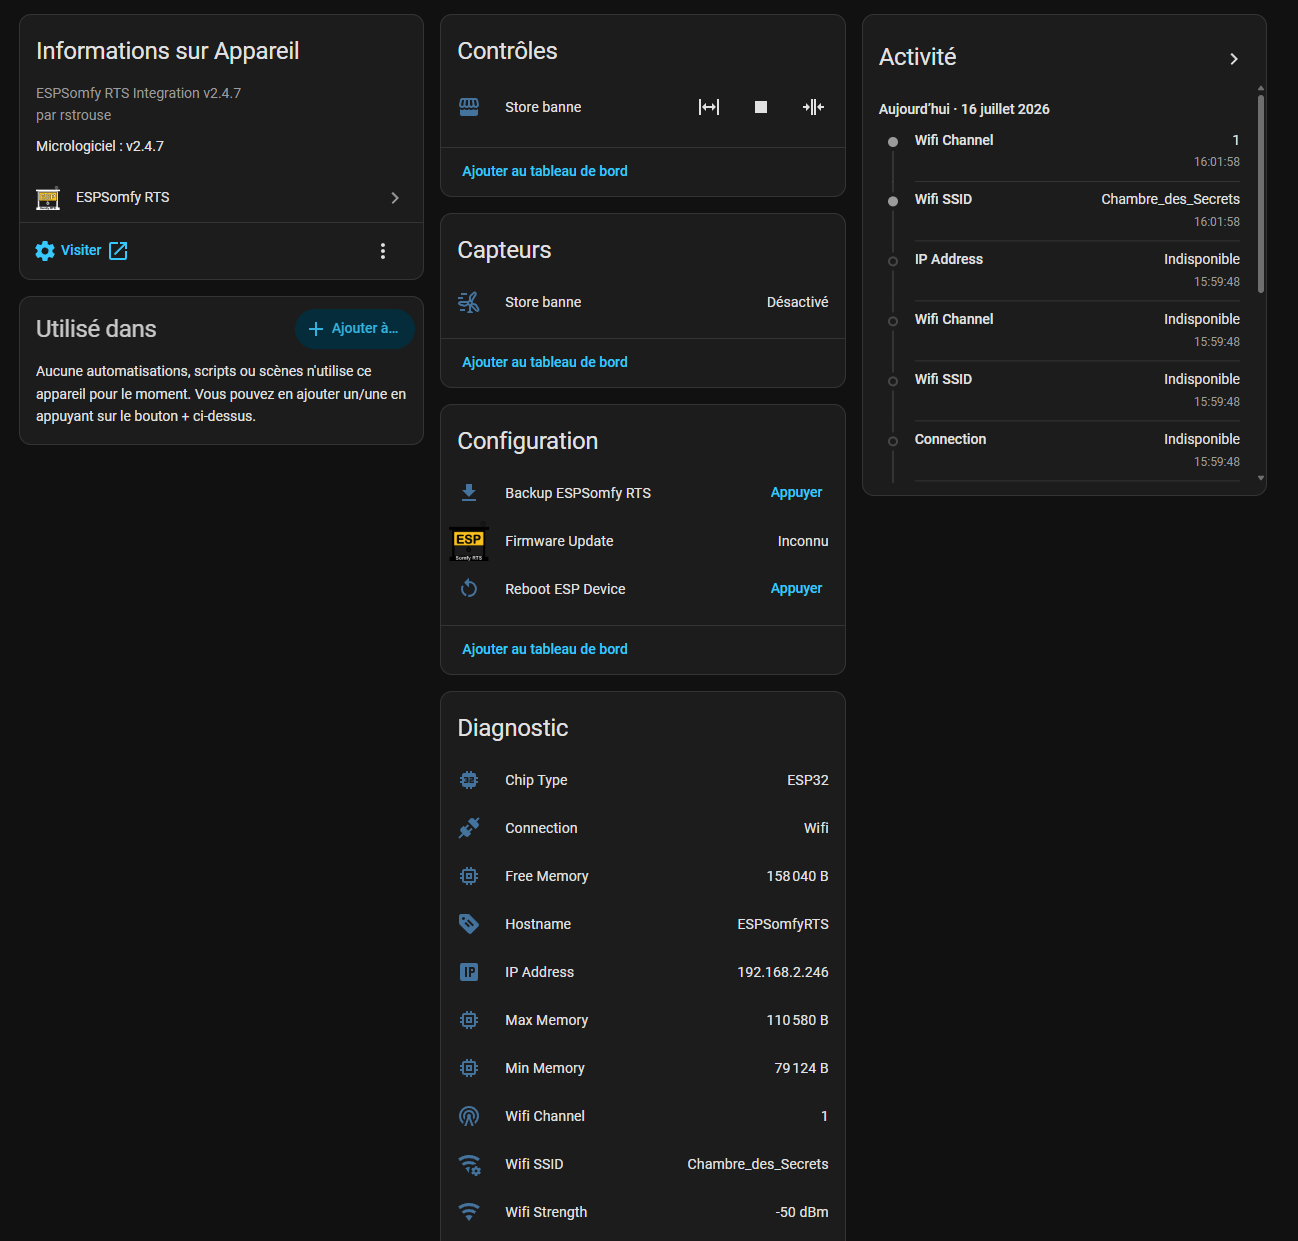Click the Free Memory chip icon
Viewport: 1298px width, 1241px height.
(x=469, y=876)
